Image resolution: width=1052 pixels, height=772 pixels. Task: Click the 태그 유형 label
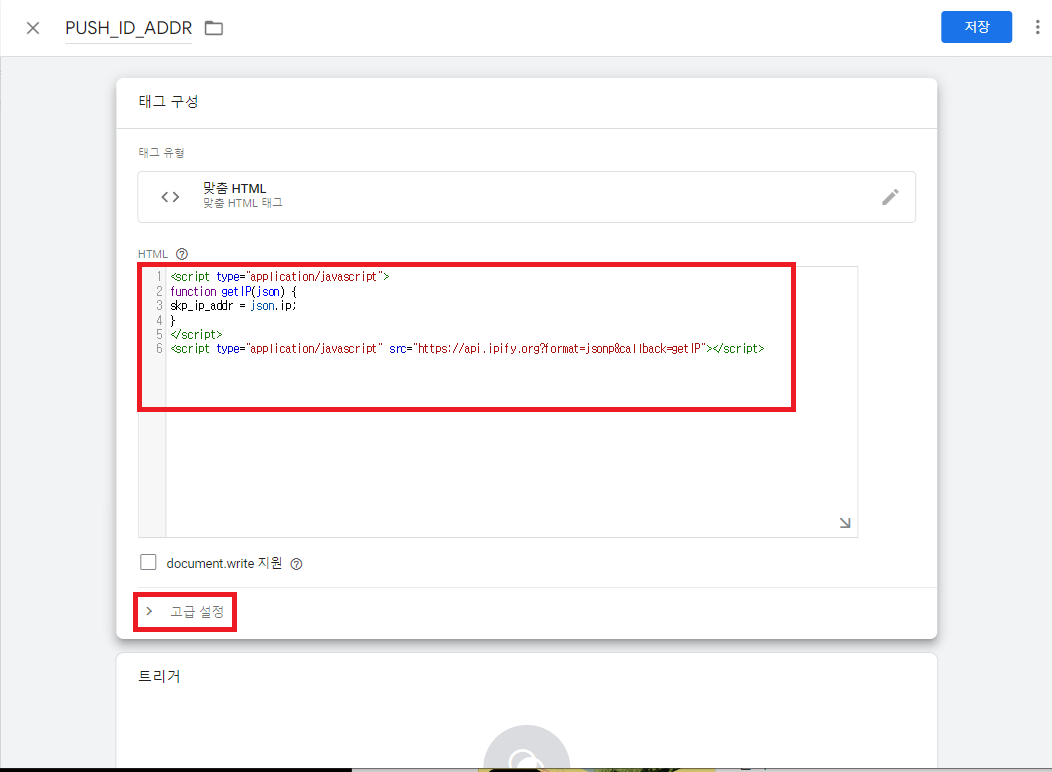coord(161,153)
